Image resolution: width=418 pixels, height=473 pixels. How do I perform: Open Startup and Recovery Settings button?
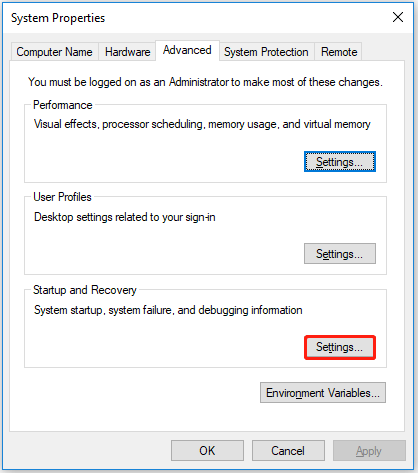pyautogui.click(x=340, y=347)
